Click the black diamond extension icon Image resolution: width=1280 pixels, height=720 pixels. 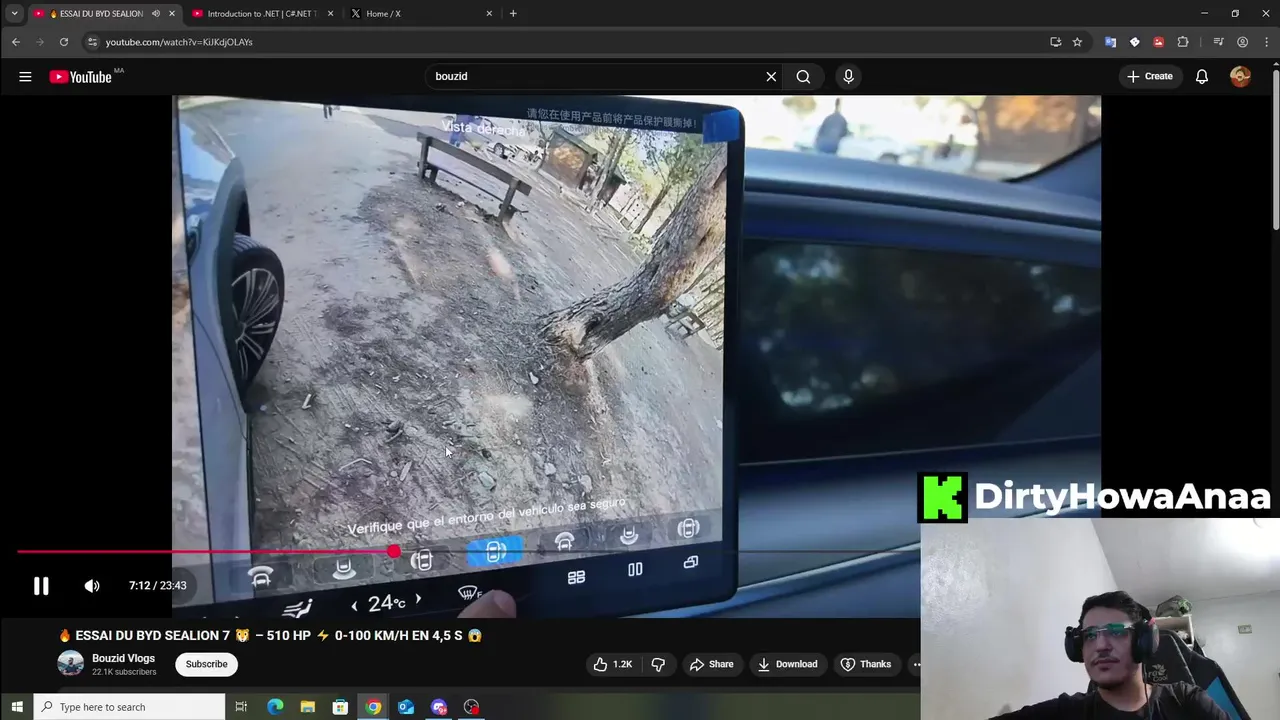1134,42
